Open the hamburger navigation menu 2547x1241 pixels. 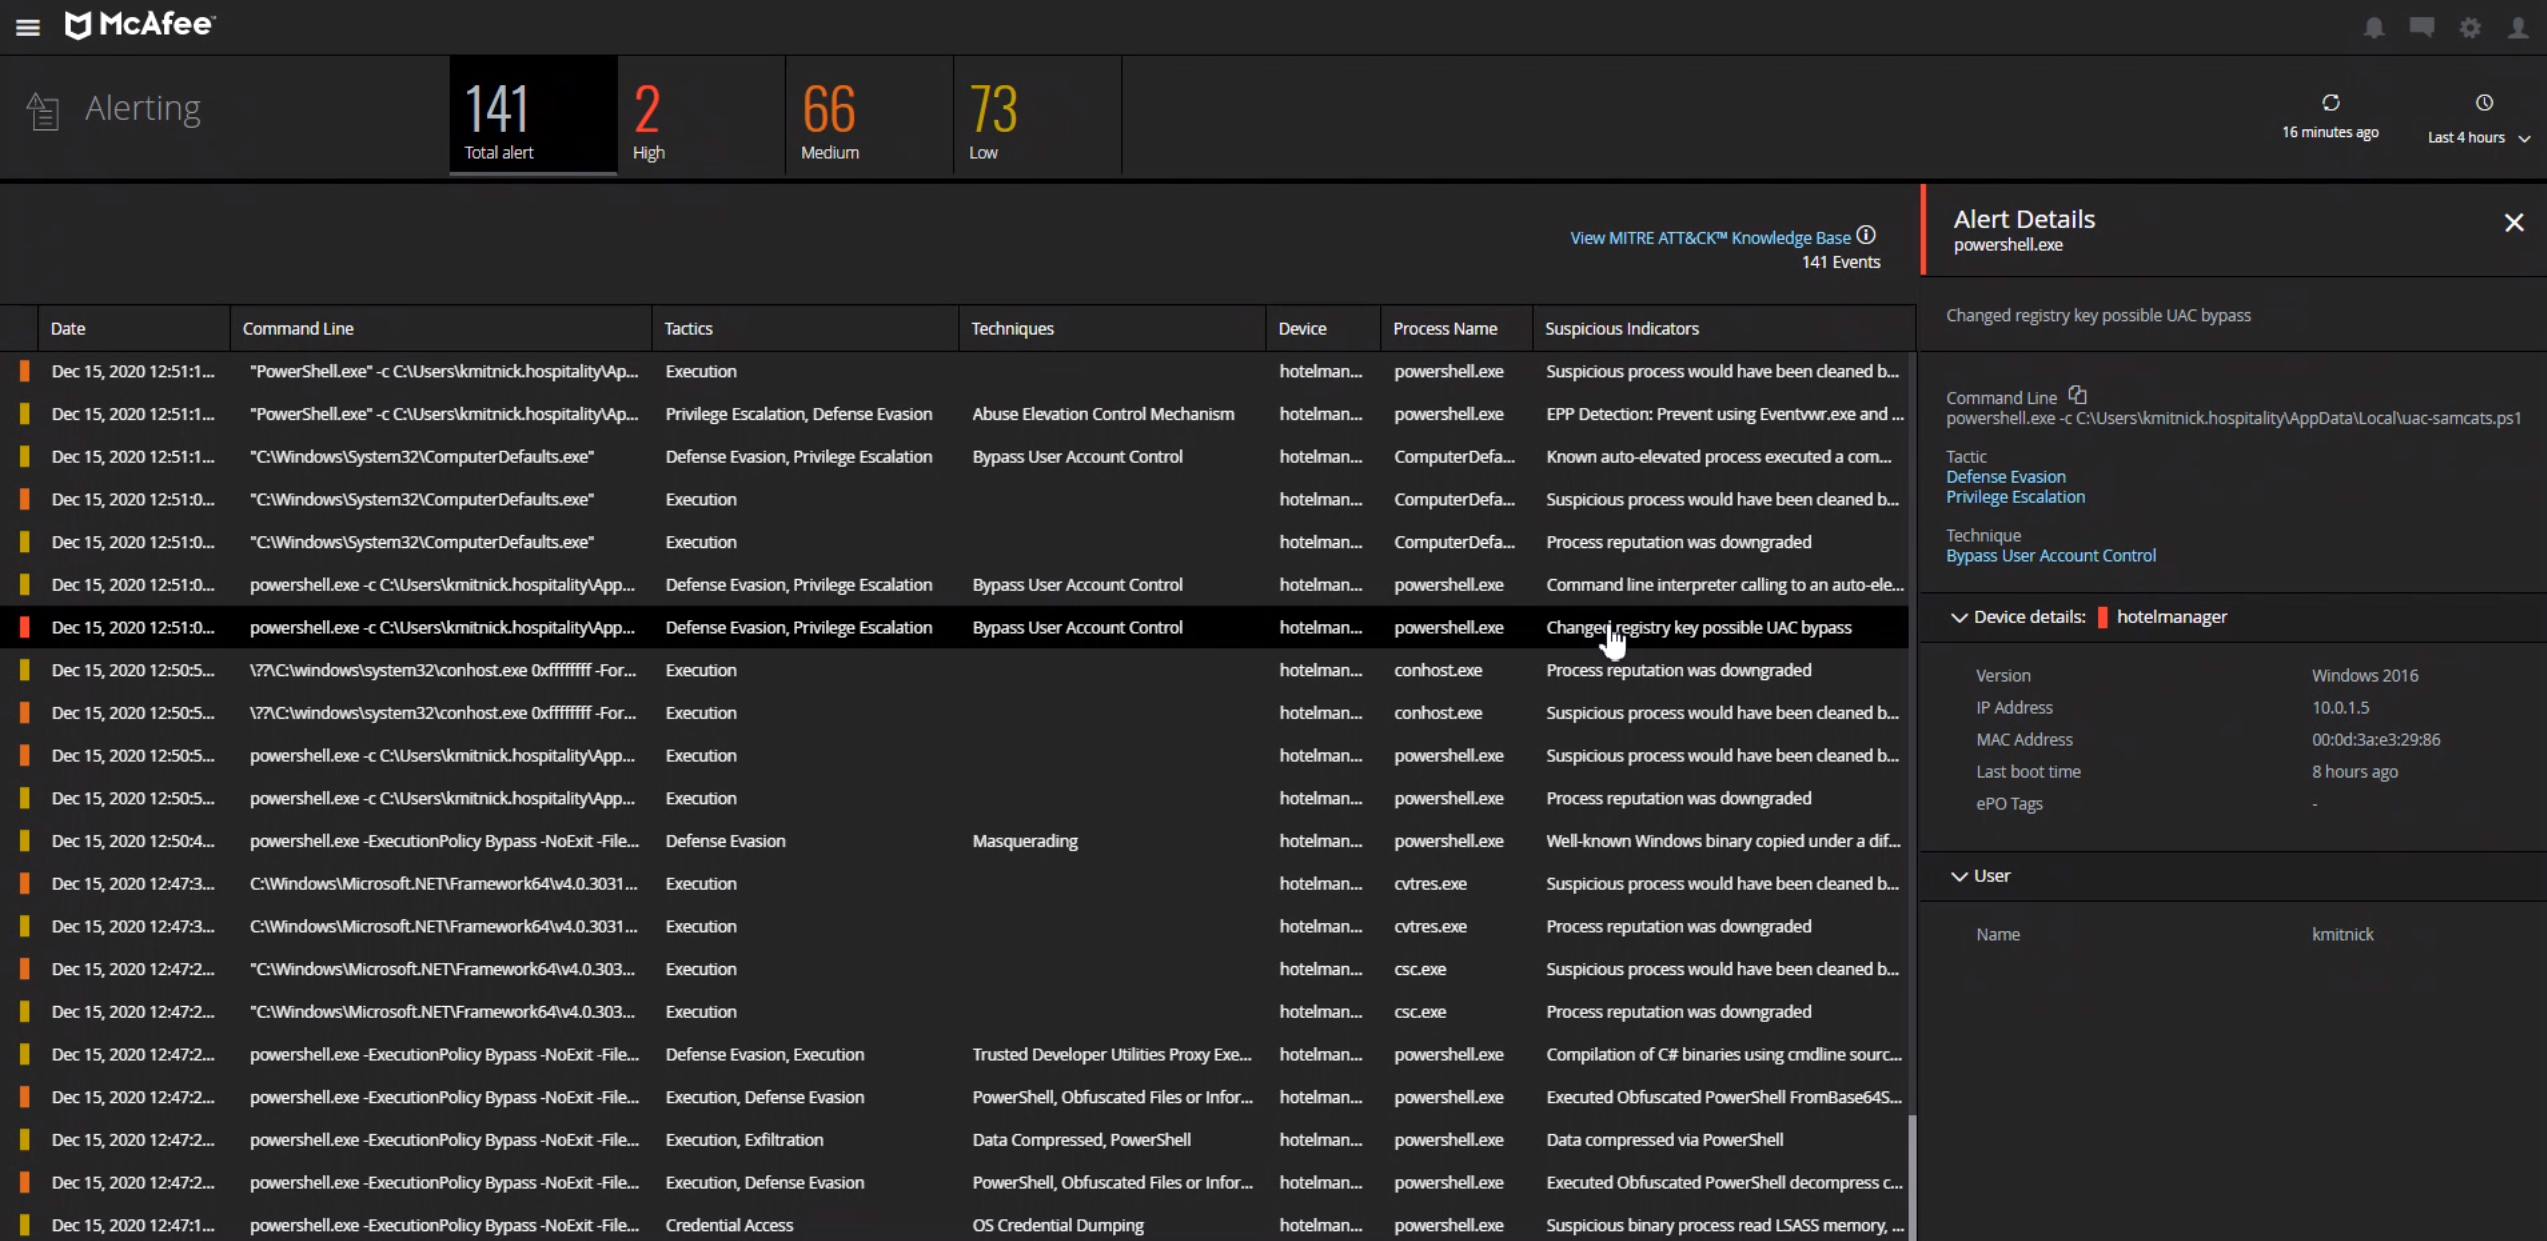(x=28, y=27)
